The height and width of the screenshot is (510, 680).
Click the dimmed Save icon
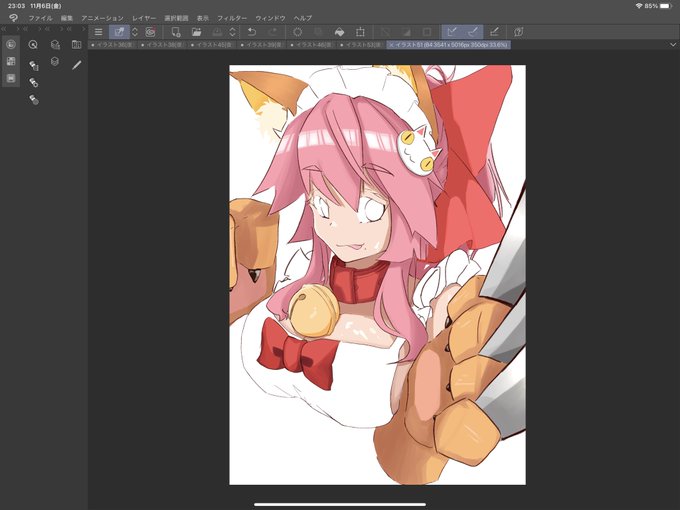pos(217,32)
